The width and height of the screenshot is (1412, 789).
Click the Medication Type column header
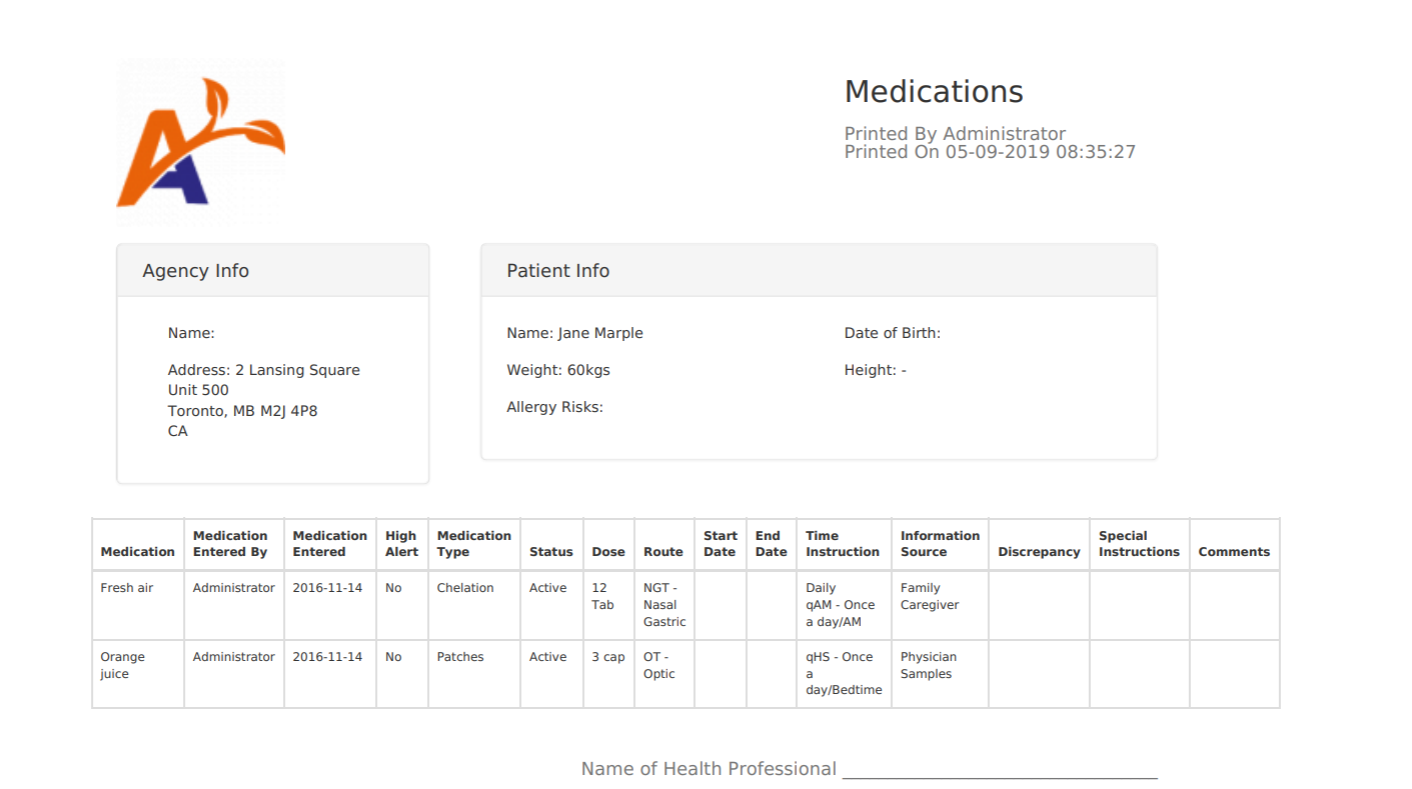point(473,544)
